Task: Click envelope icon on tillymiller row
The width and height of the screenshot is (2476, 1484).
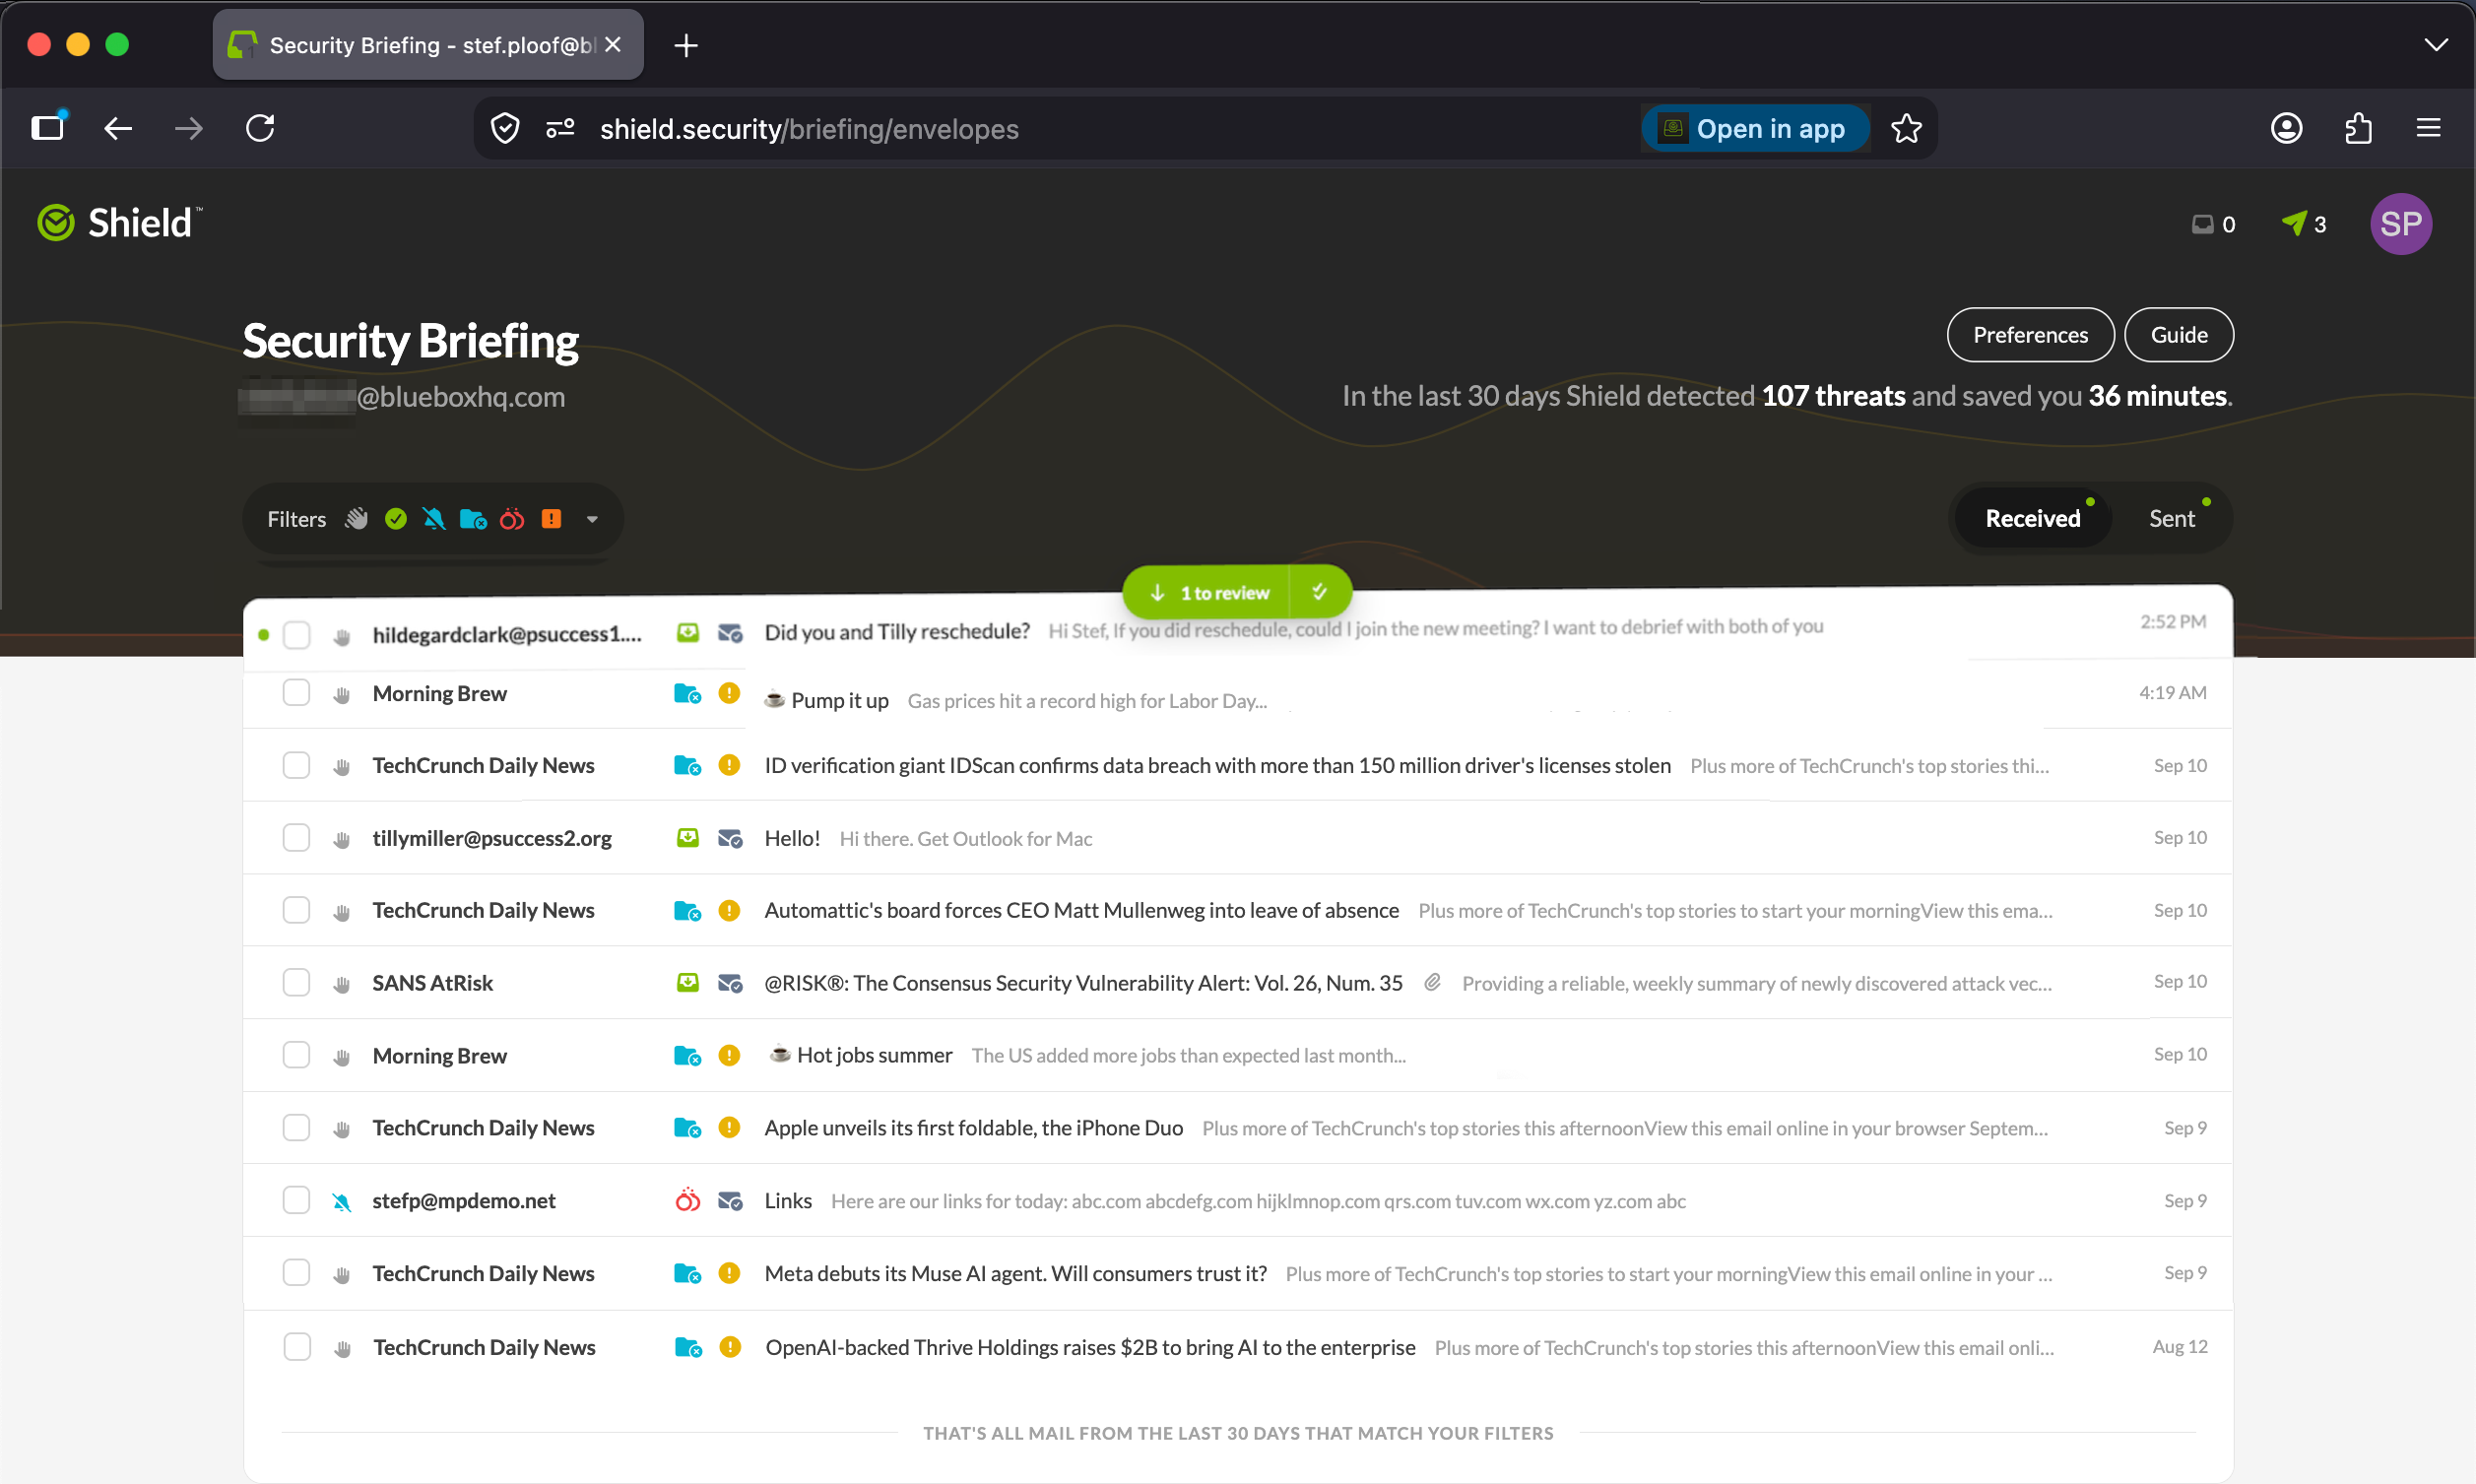Action: click(x=730, y=838)
